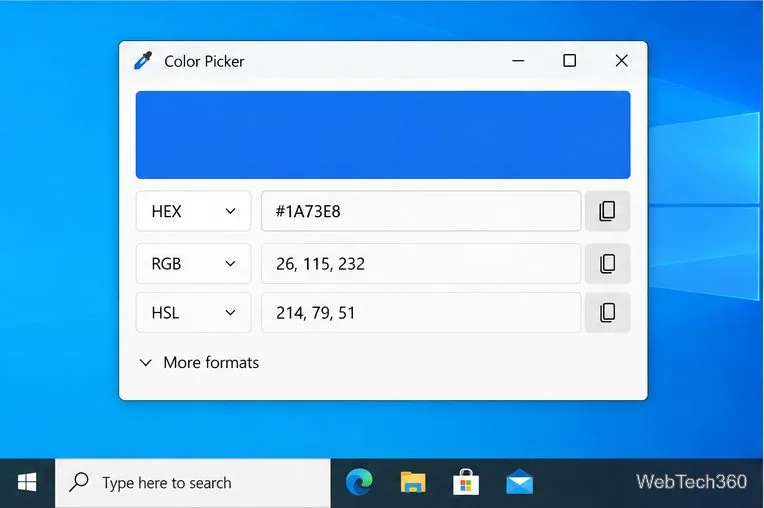Viewport: 764px width, 508px height.
Task: Click the Color Picker eyedropper app icon
Action: [143, 61]
